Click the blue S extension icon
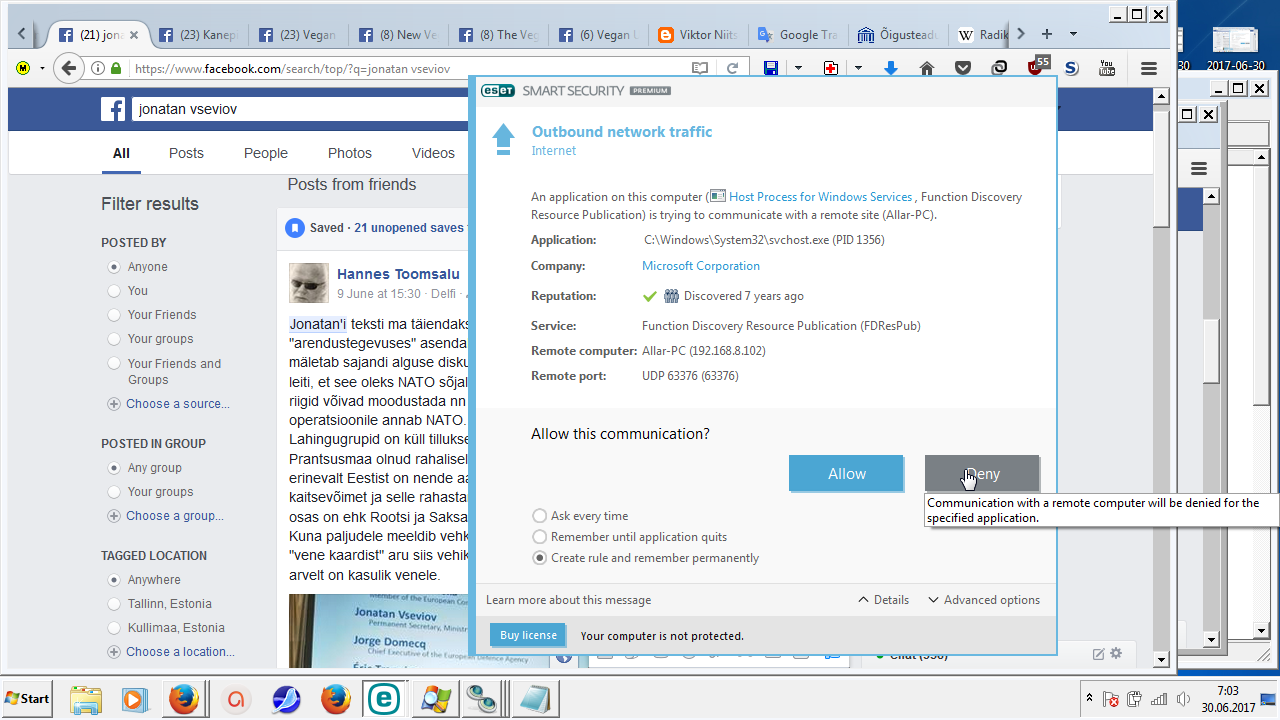Screen dimensions: 1280x720 [1071, 68]
